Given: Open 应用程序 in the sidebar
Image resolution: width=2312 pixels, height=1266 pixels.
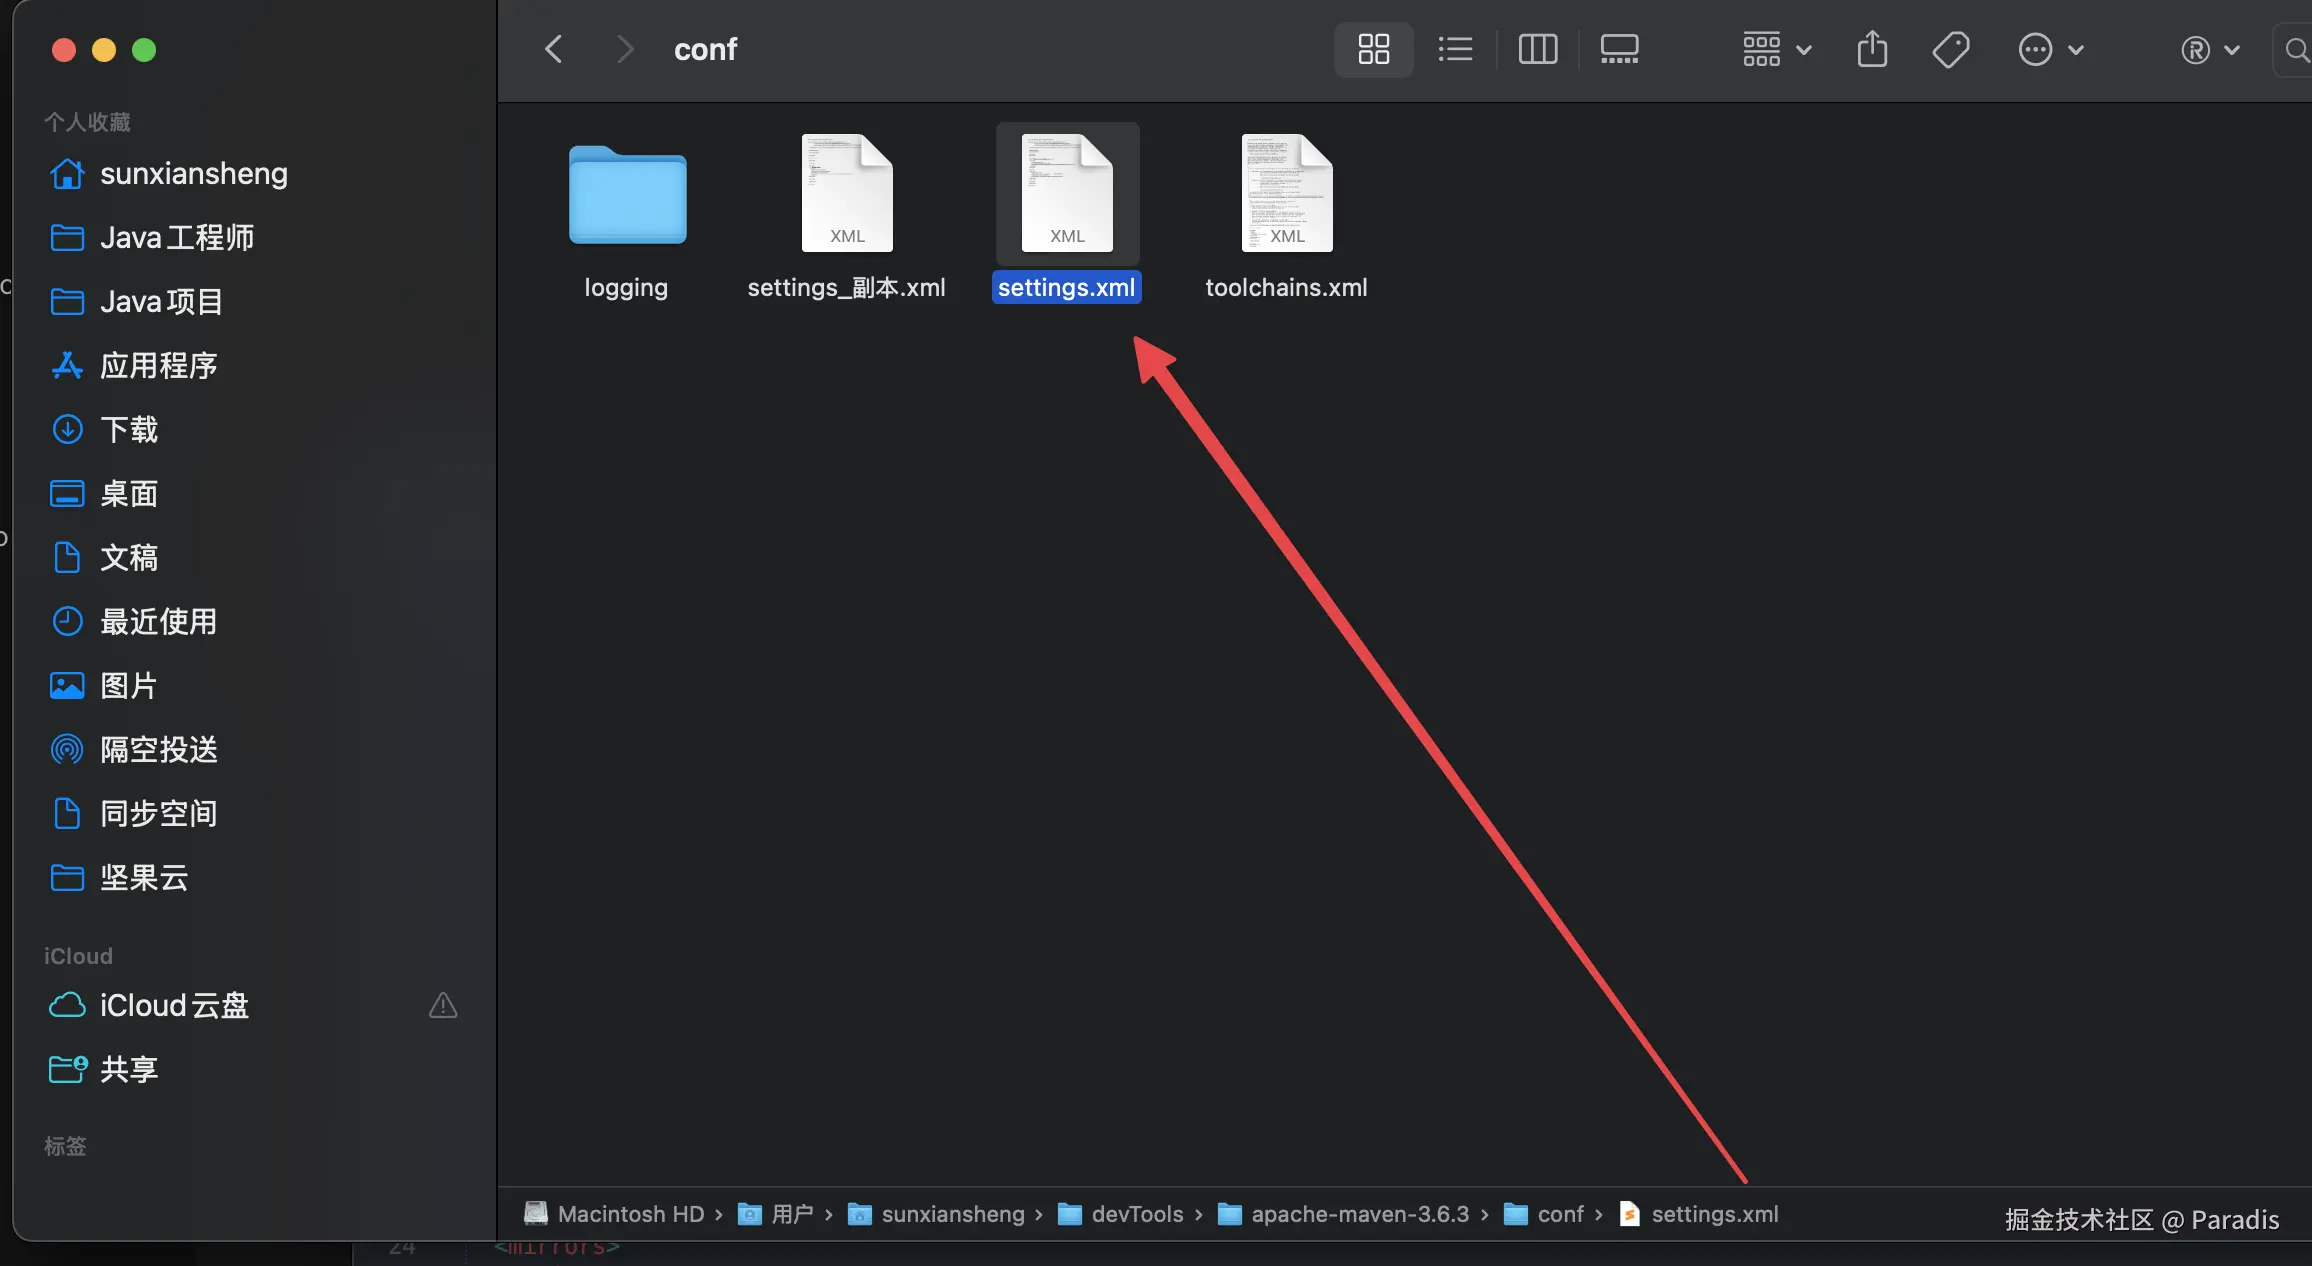Looking at the screenshot, I should click(x=158, y=366).
